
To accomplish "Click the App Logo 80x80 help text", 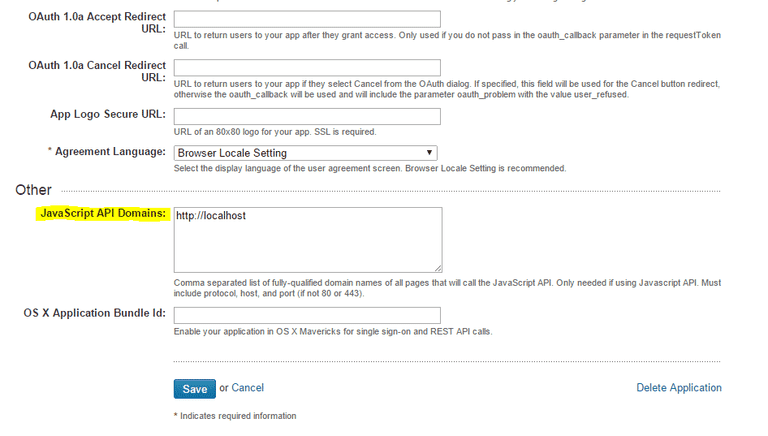I will [275, 133].
